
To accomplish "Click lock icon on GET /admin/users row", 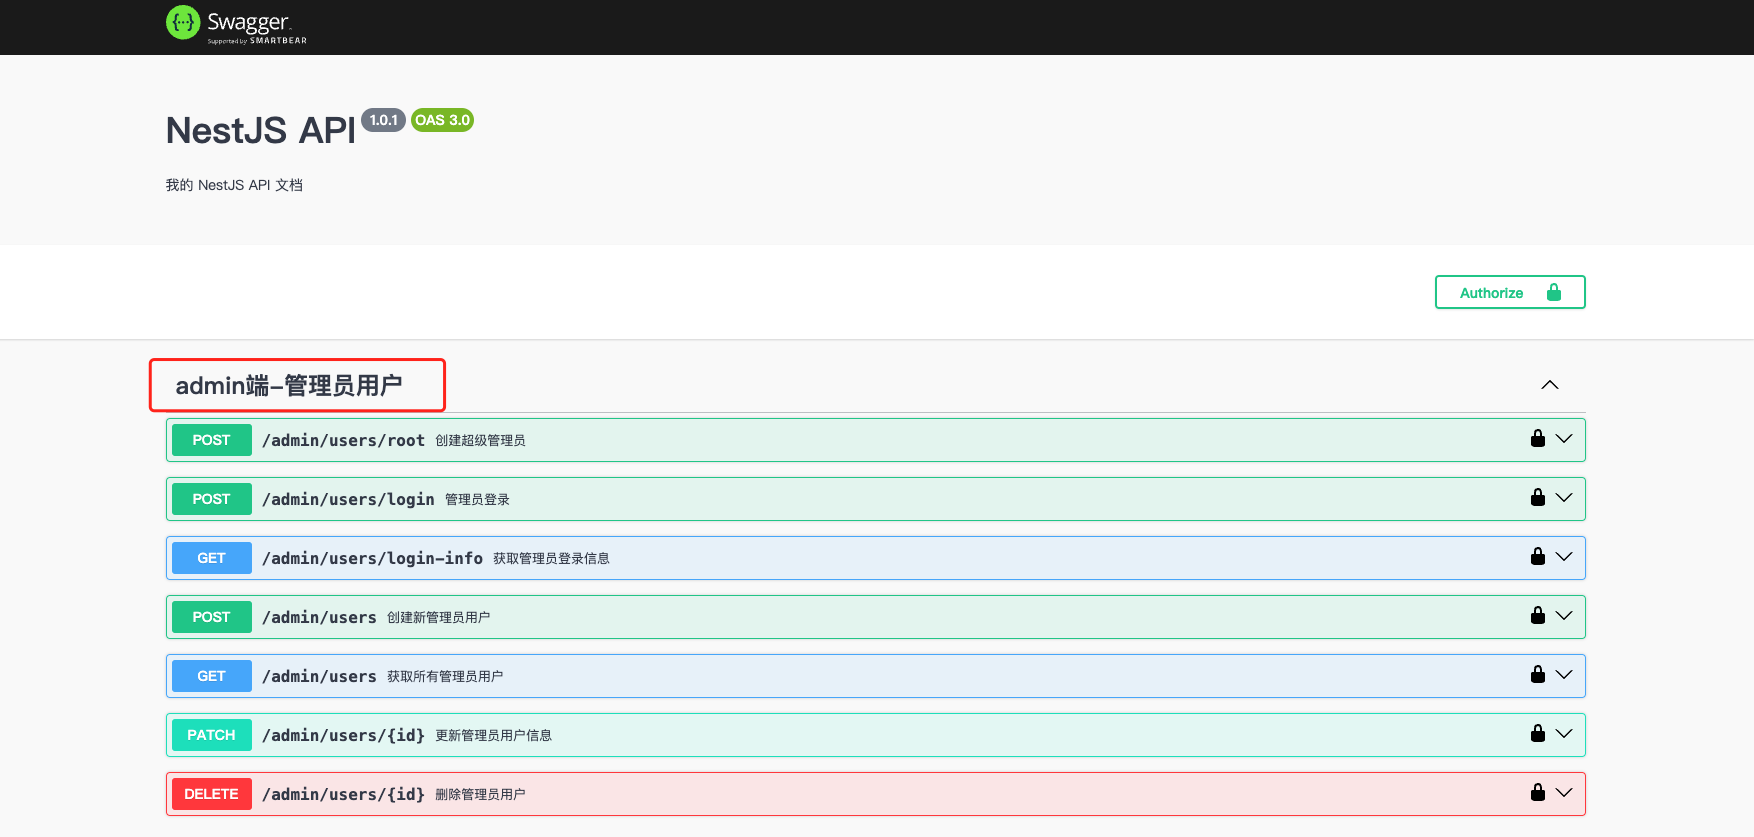I will (1538, 675).
